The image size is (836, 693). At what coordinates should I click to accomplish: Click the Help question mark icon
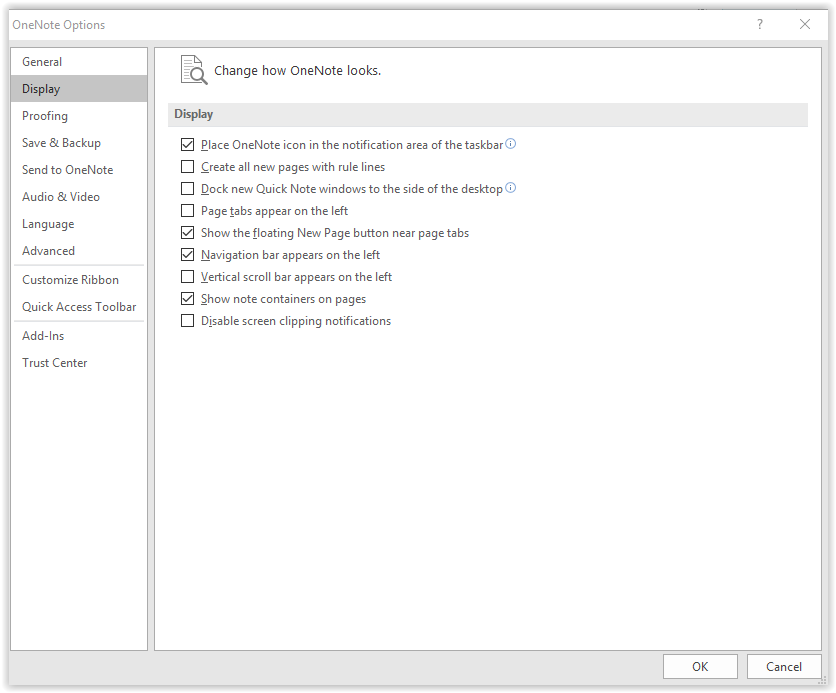coord(760,24)
